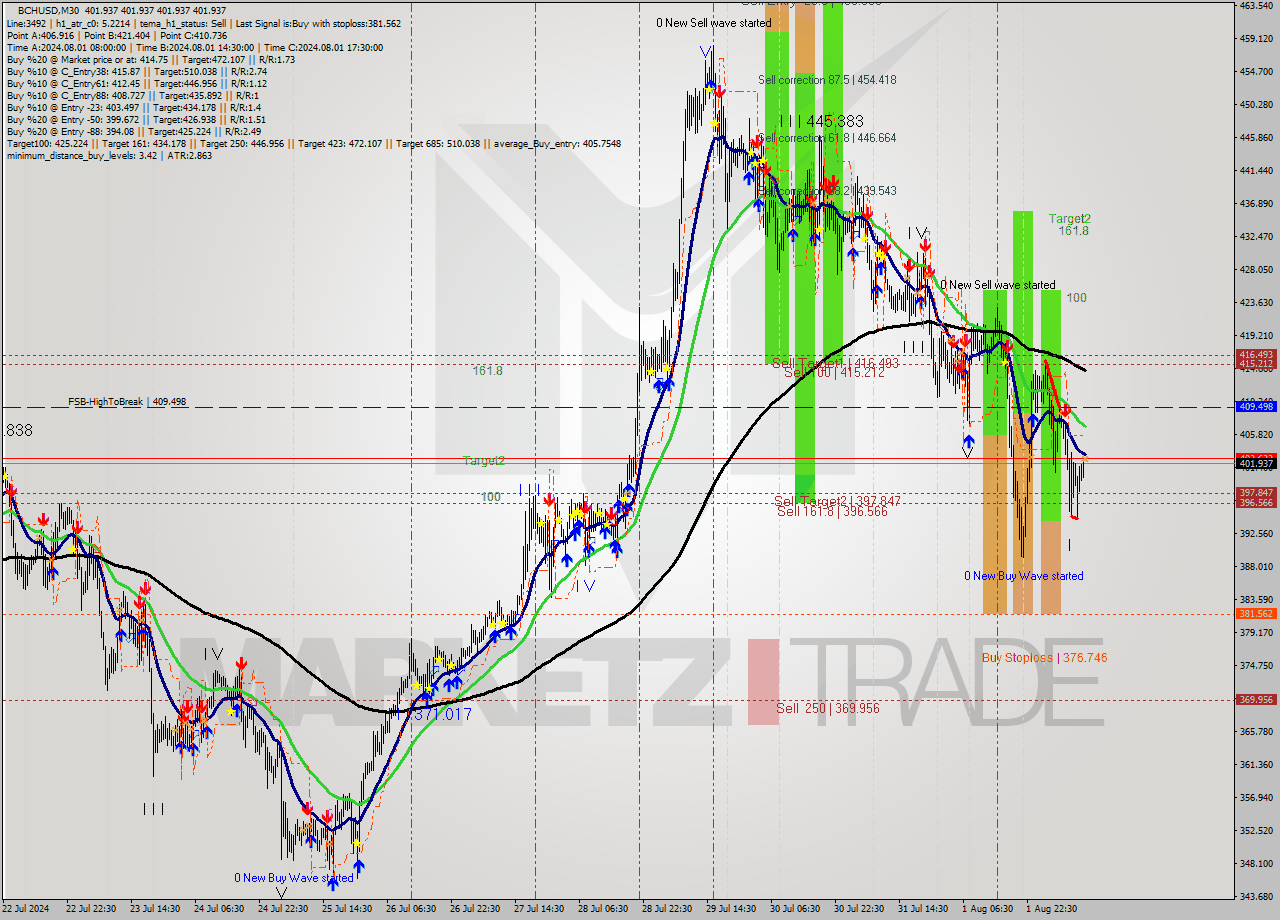This screenshot has height=920, width=1280.
Task: Select the 'FSB-HighToBreak | 409.498' label
Action: tap(127, 402)
